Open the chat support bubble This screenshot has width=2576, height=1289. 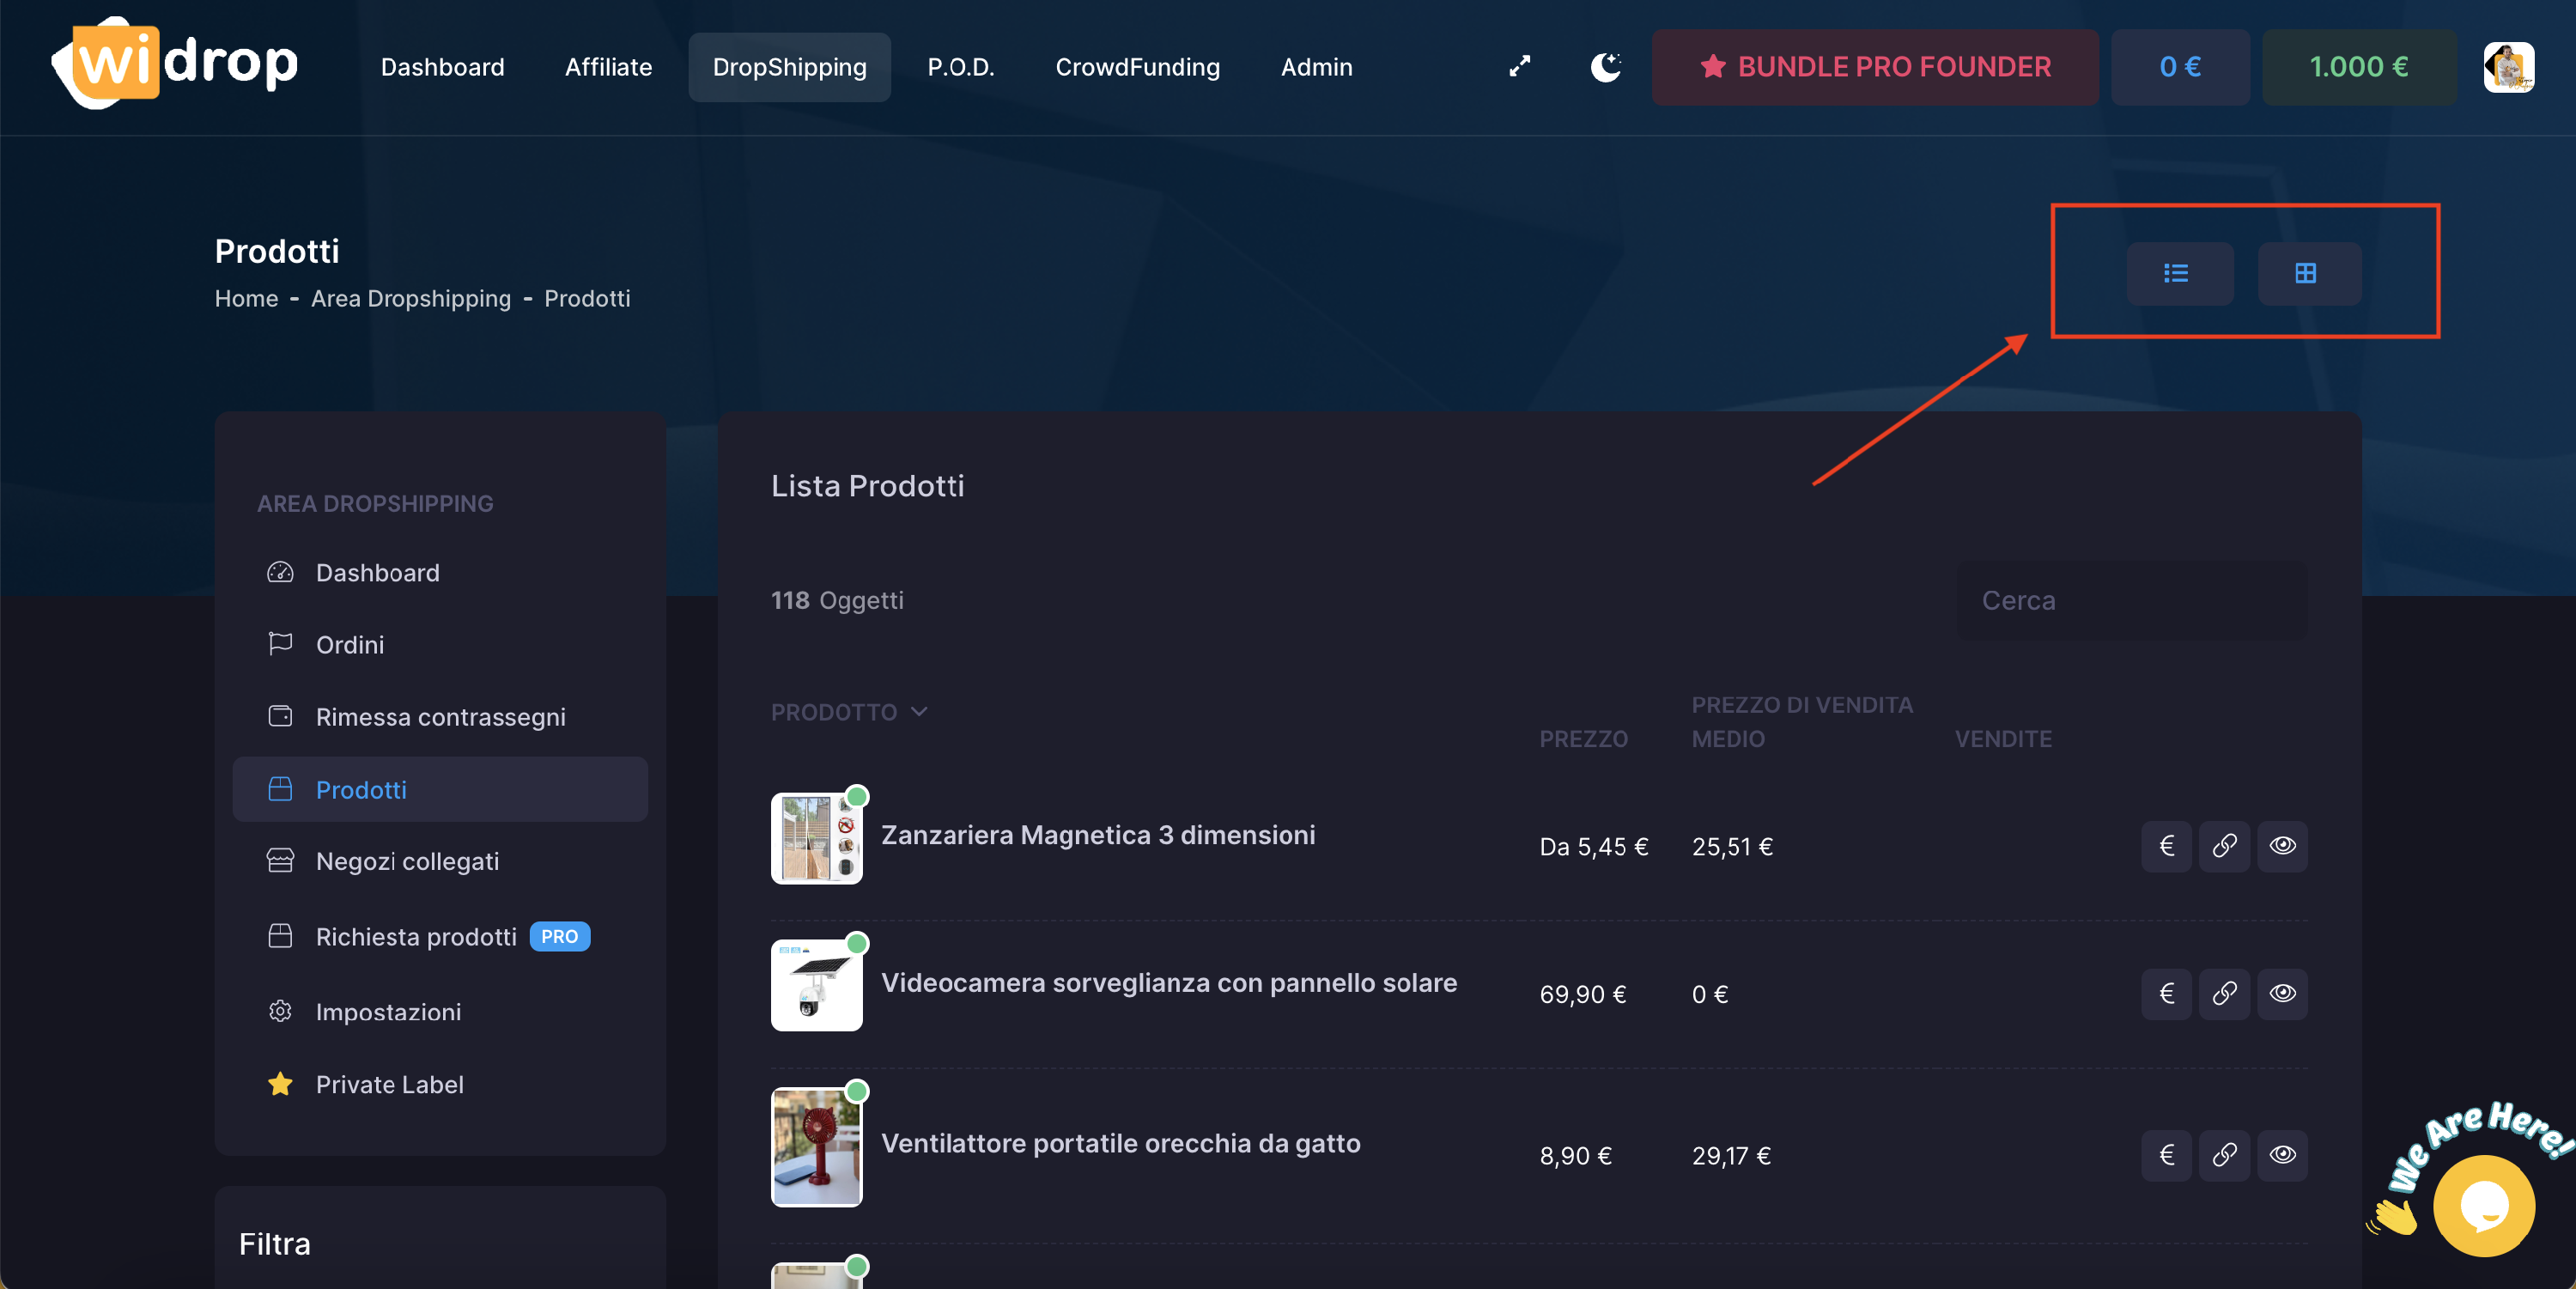point(2483,1204)
